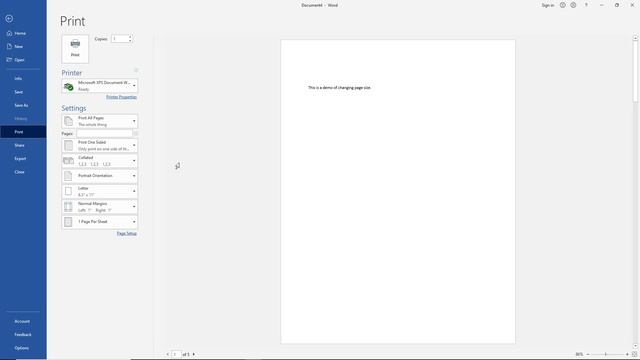The image size is (640, 360).
Task: Open the Printer selection dropdown
Action: coord(100,86)
